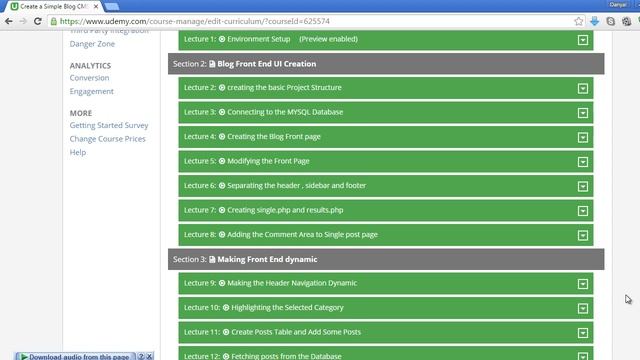The width and height of the screenshot is (640, 360).
Task: Select Section 2 Blog Front End UI Creation
Action: (386, 64)
